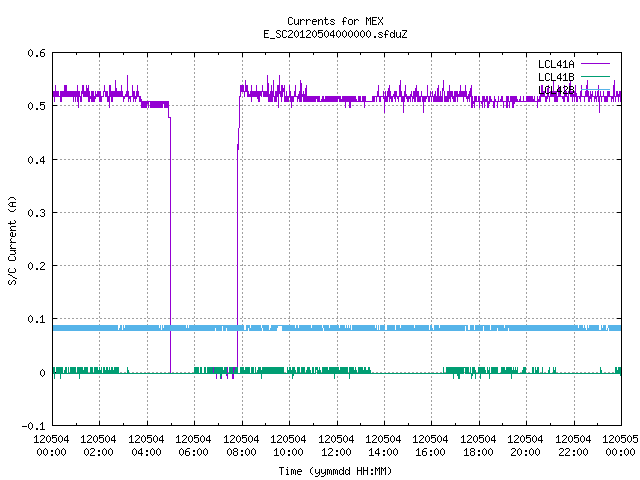The image size is (640, 480).
Task: Click the 0.3 y-axis tick label
Action: 36,213
